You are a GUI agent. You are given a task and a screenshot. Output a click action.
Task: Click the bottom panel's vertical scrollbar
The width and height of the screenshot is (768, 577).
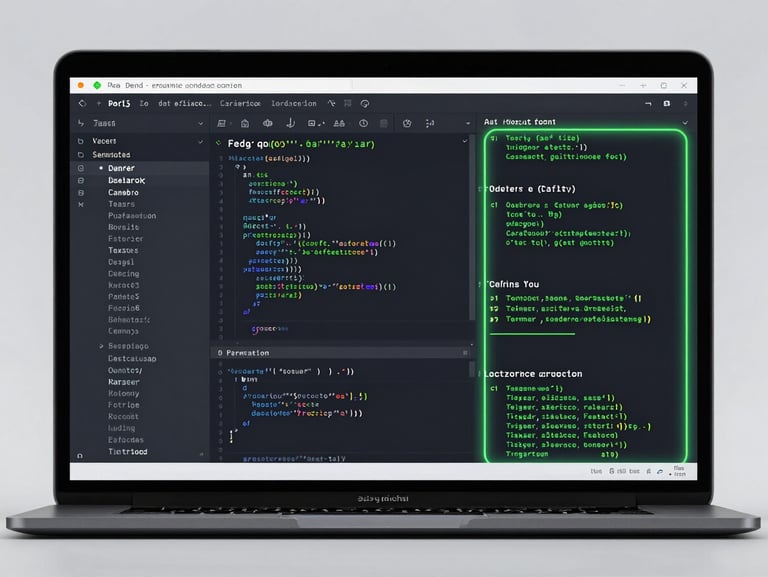[x=472, y=369]
